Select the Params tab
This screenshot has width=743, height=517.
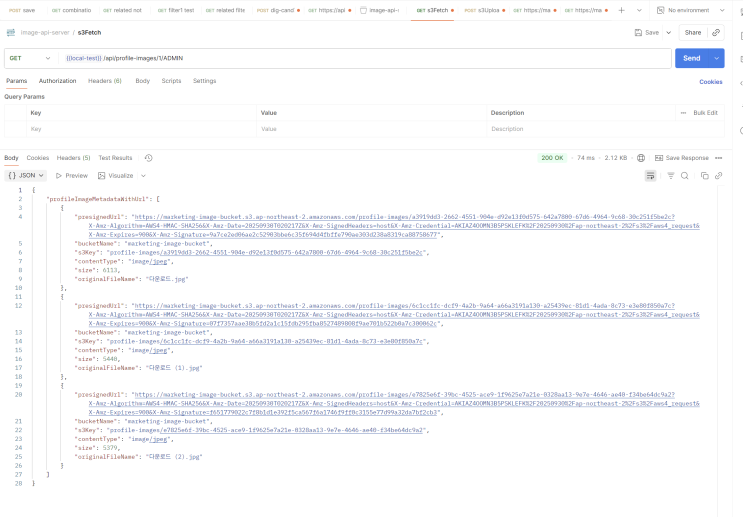[x=17, y=81]
